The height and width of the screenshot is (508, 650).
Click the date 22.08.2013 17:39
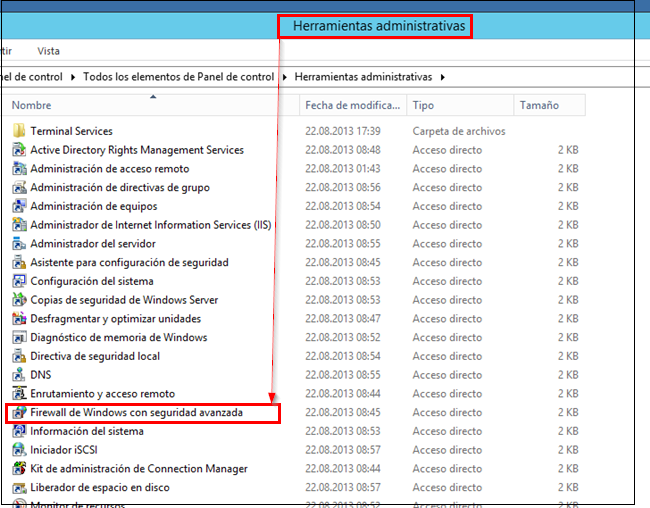click(x=343, y=131)
